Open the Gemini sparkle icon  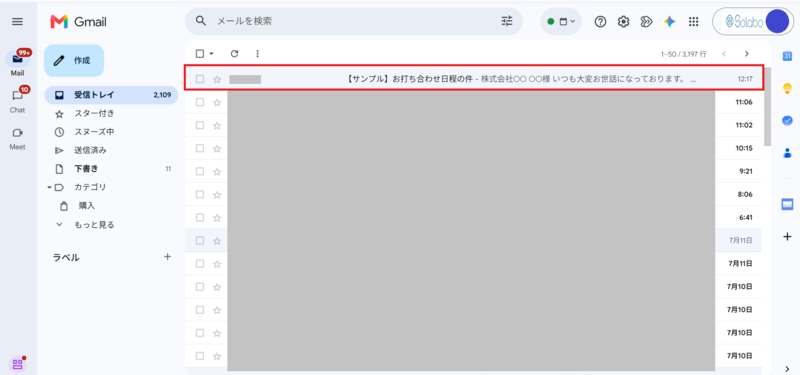click(669, 21)
